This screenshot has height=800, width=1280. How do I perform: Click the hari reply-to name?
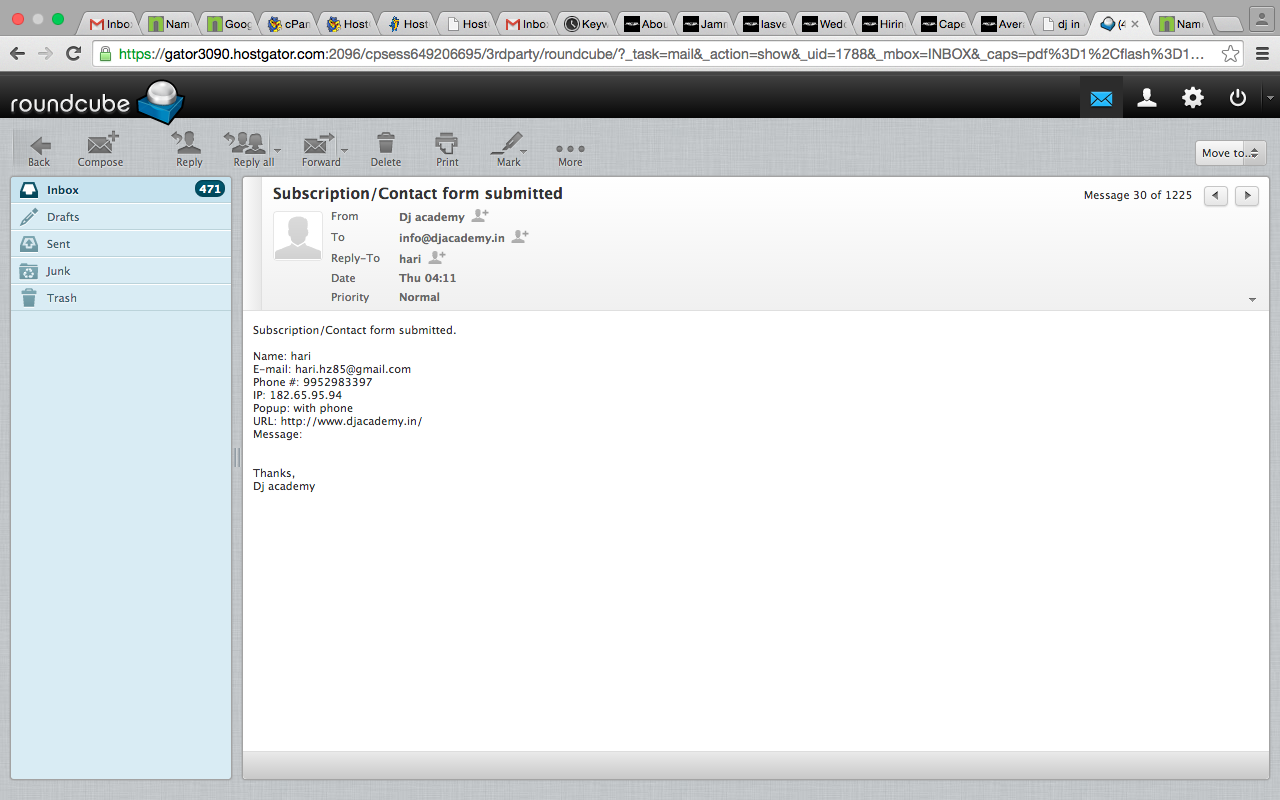[x=410, y=259]
